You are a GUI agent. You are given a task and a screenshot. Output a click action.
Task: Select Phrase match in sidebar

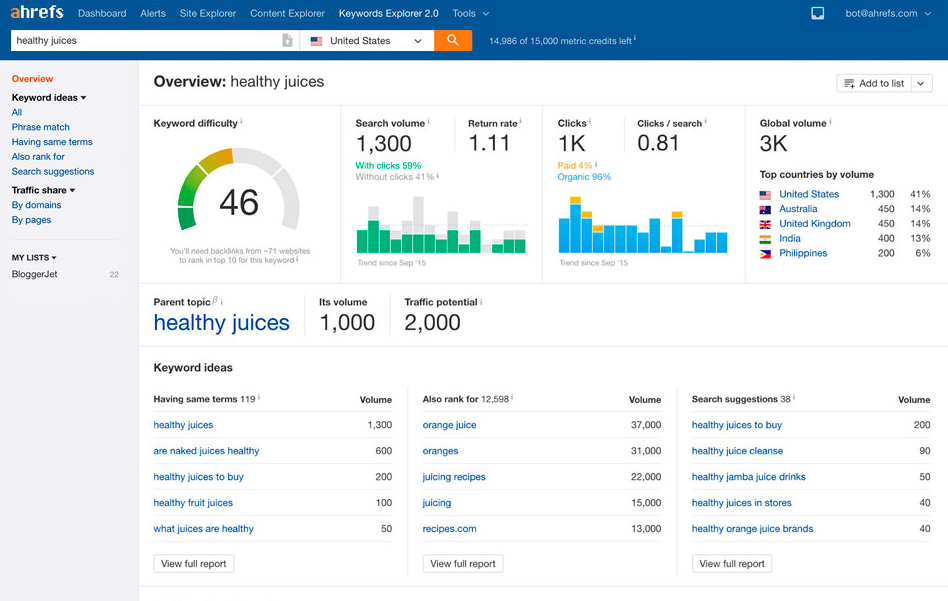[41, 127]
